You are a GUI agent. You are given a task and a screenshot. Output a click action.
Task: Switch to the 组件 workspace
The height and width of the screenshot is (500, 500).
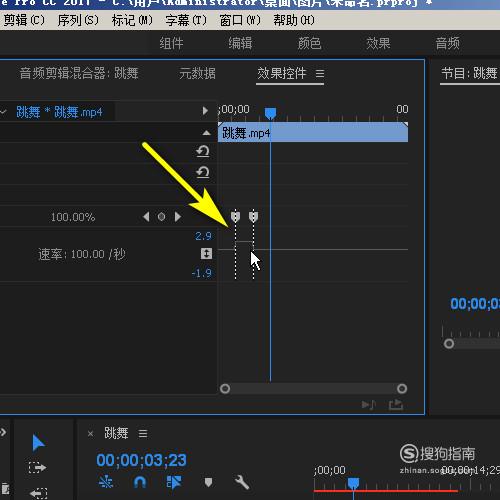(x=171, y=43)
